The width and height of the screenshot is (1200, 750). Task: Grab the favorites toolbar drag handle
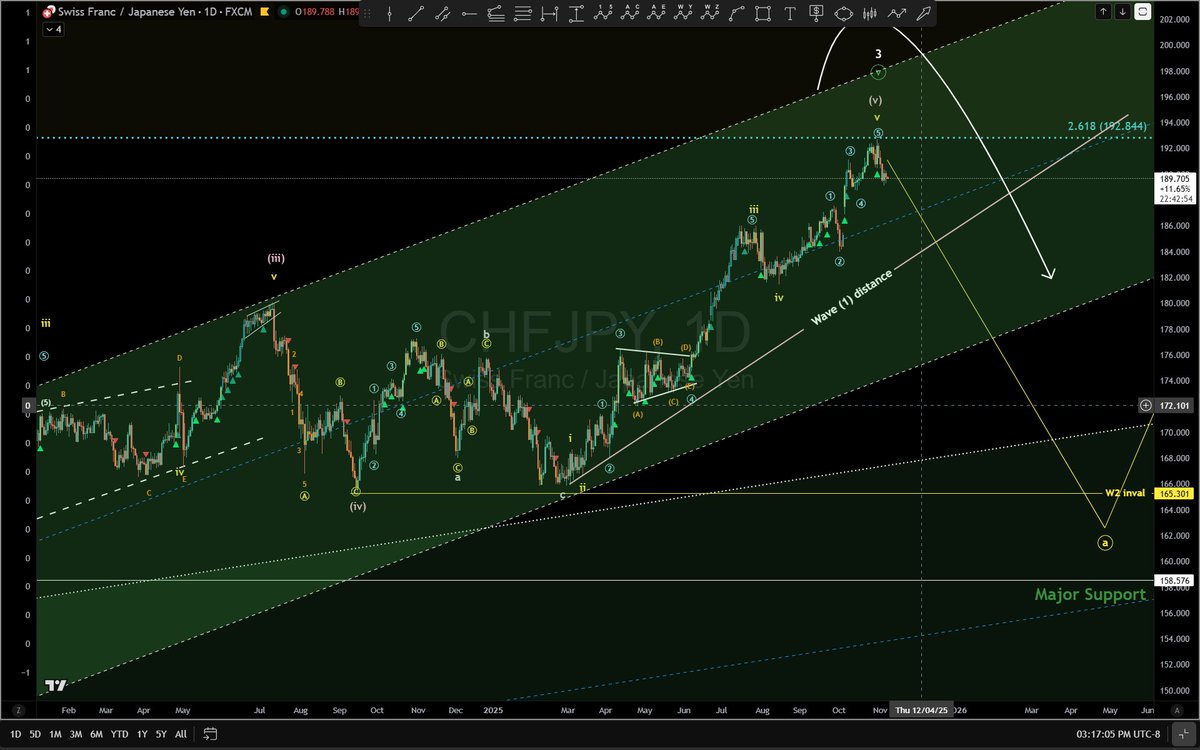(x=367, y=14)
